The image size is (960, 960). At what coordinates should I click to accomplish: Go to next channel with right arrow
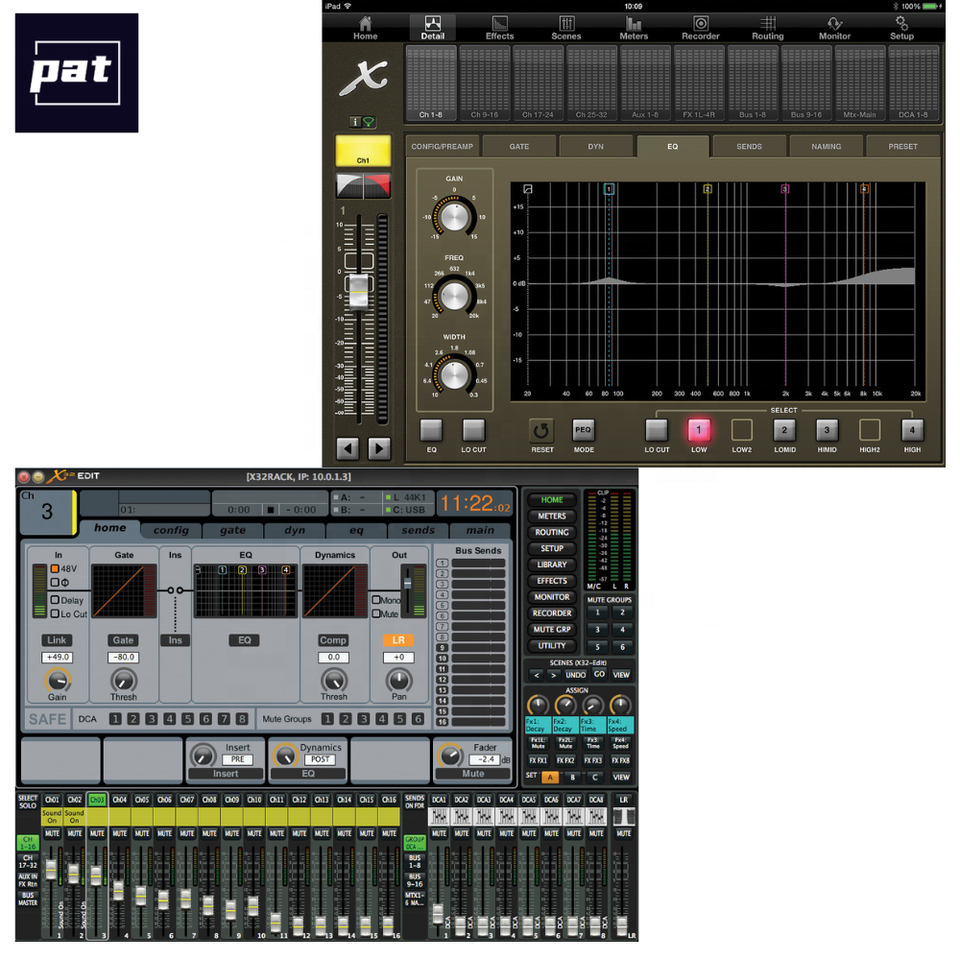(x=379, y=449)
